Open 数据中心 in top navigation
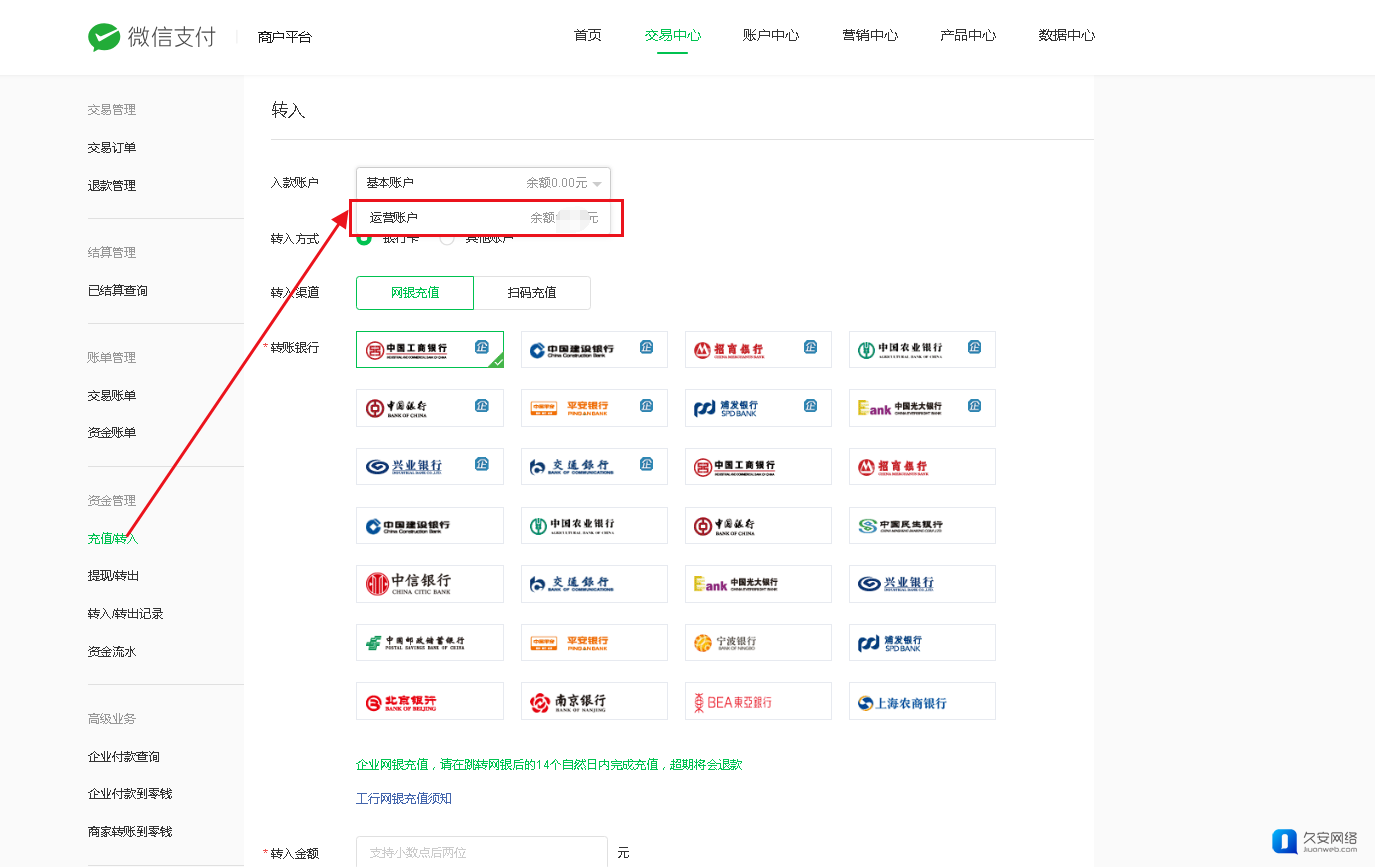Image resolution: width=1375 pixels, height=867 pixels. pyautogui.click(x=1067, y=36)
